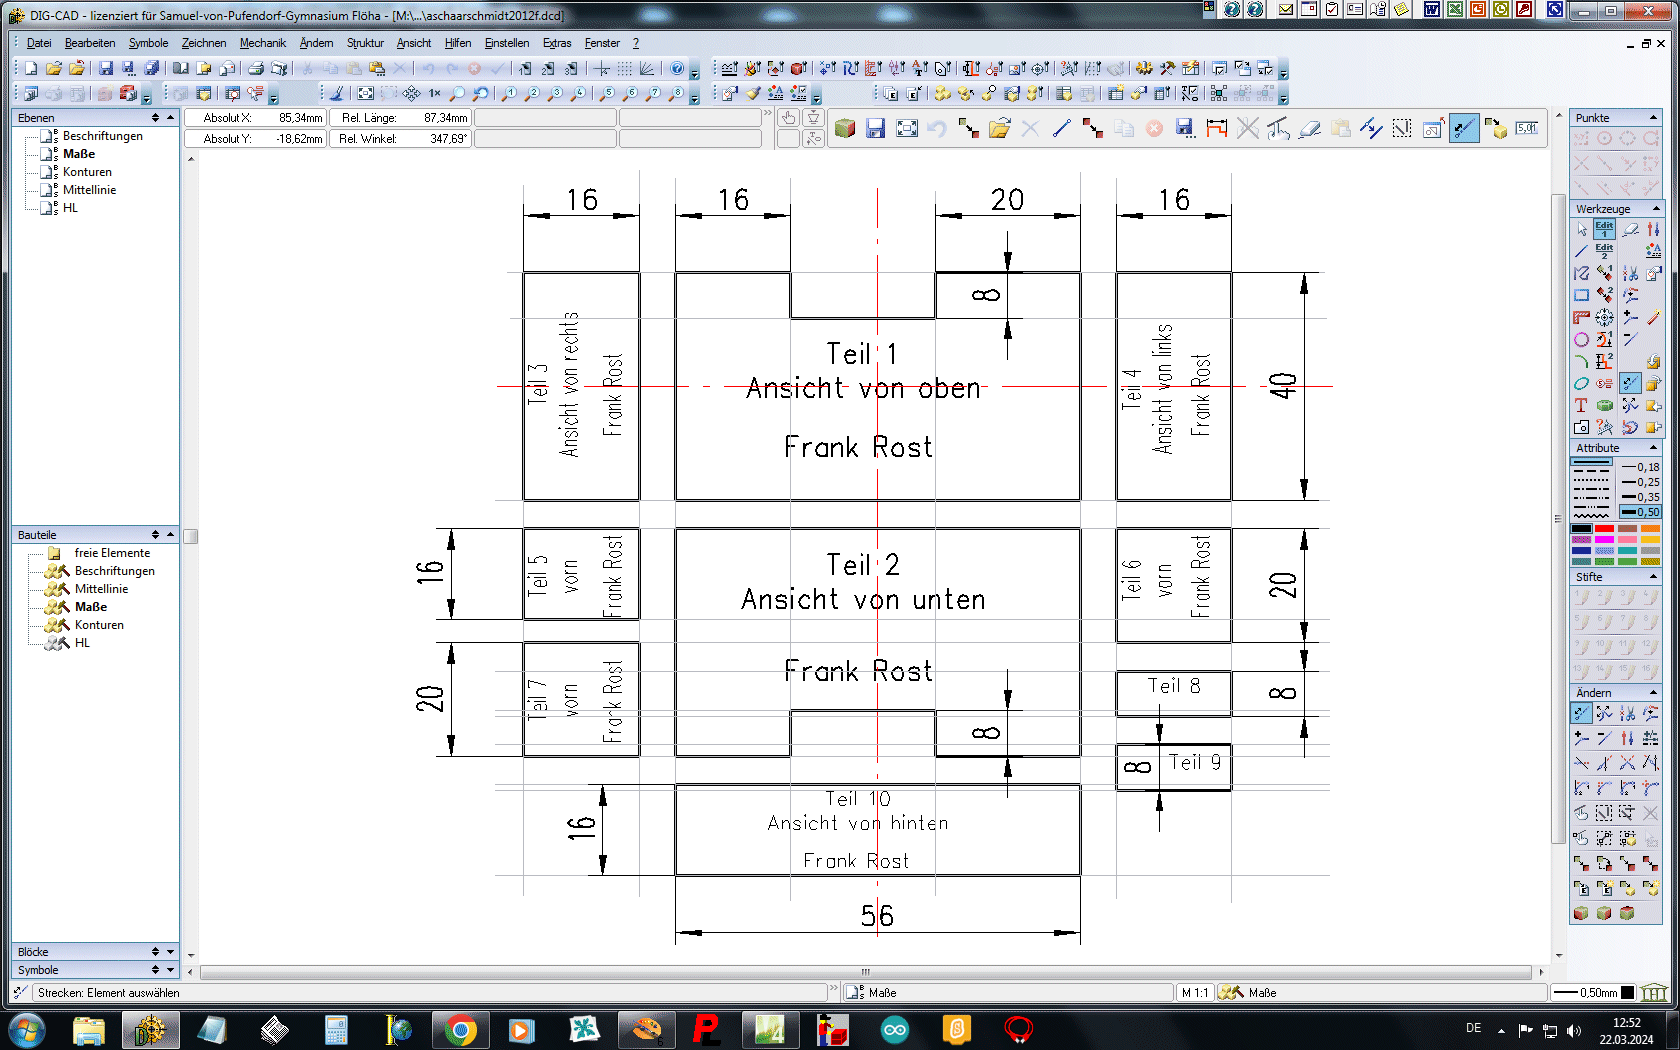Open the Einstellen menu

(x=507, y=43)
